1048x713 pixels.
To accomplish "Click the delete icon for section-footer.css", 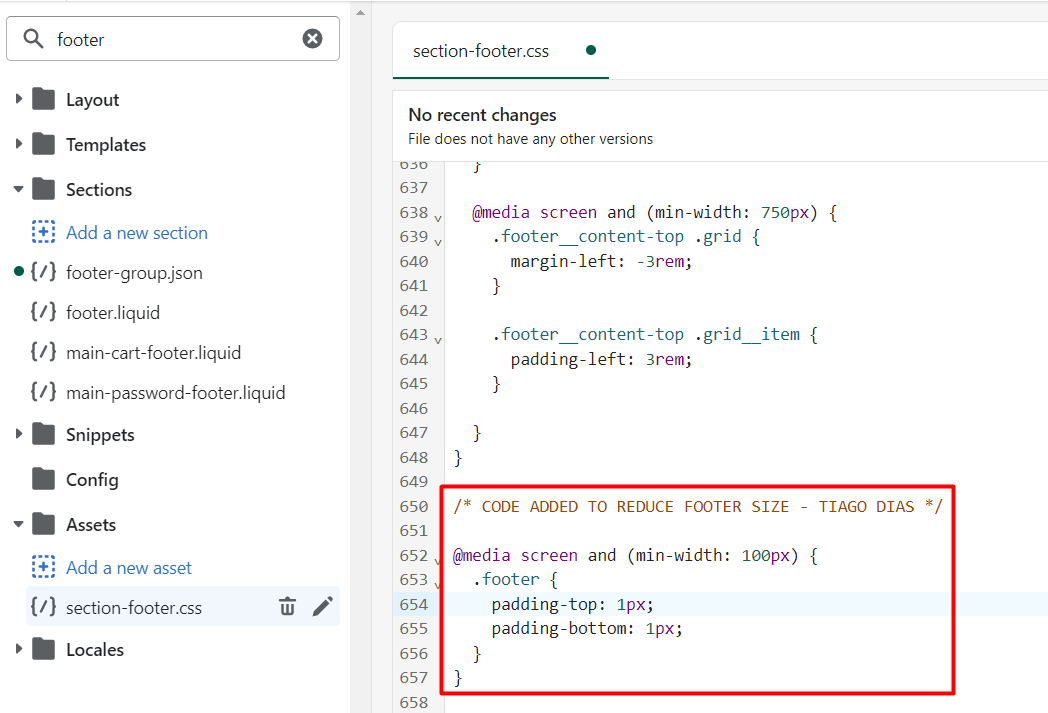I will tap(288, 606).
